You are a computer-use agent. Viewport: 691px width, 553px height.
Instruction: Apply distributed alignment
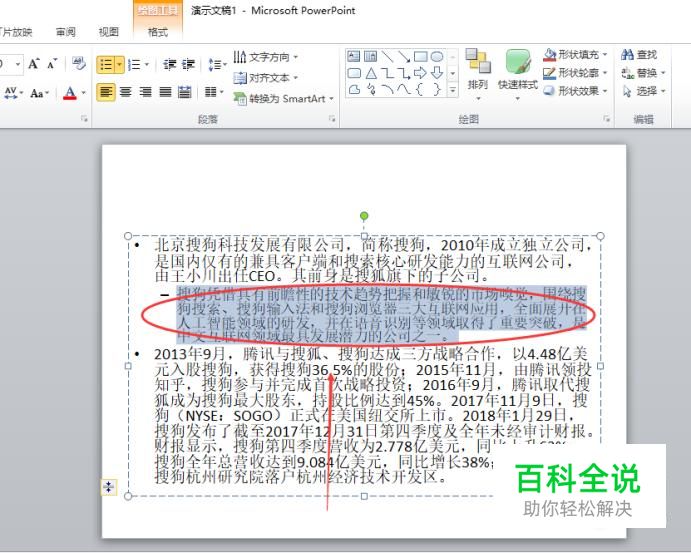[185, 92]
